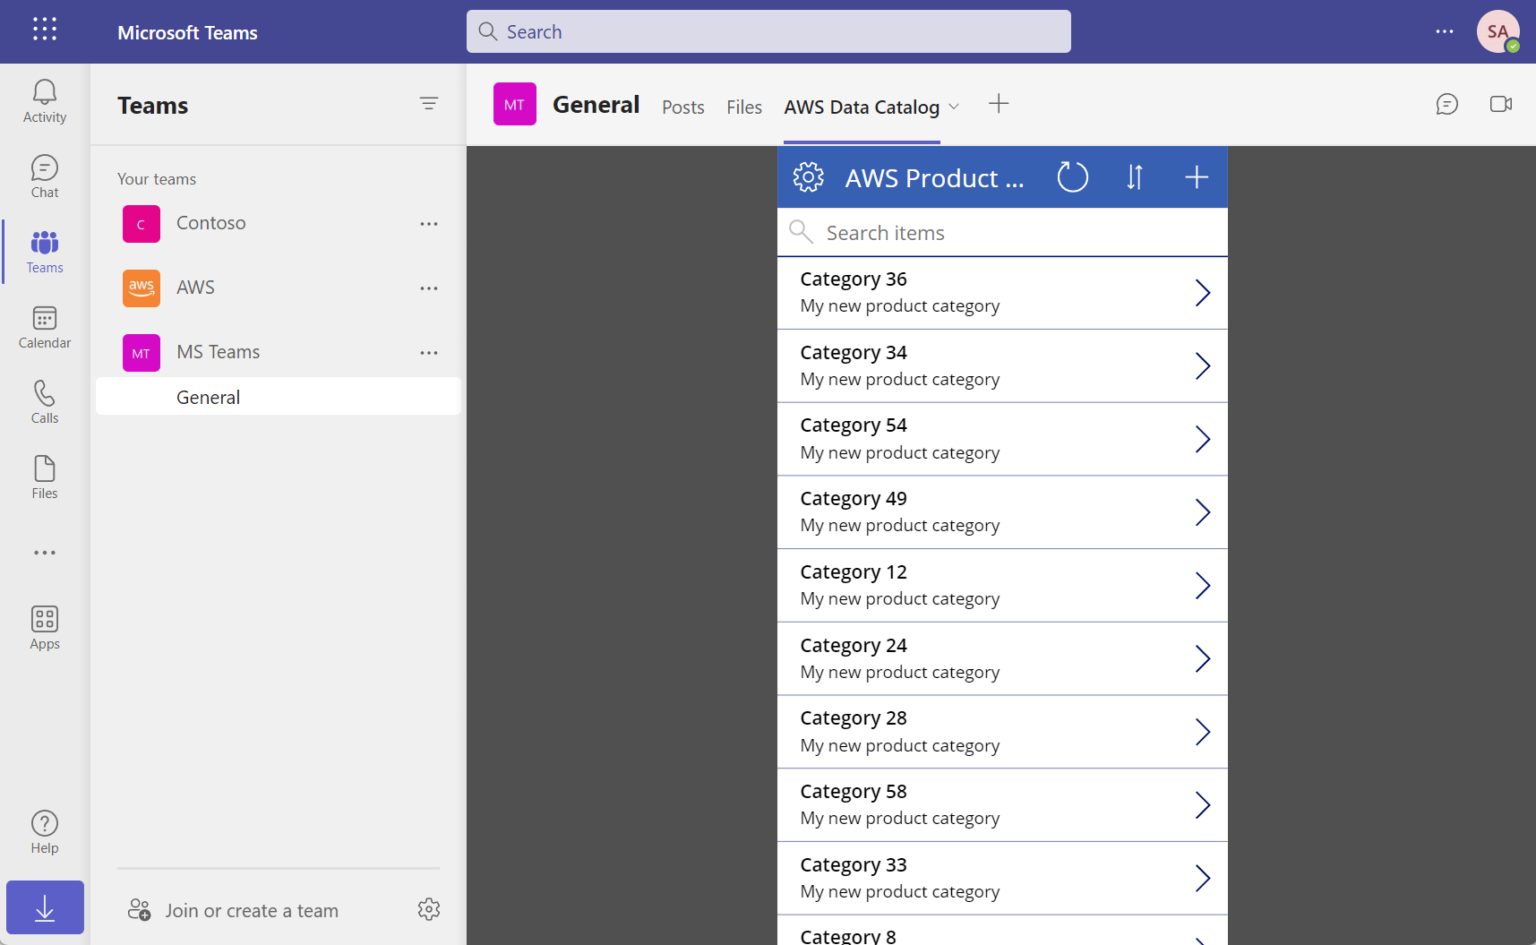Viewport: 1536px width, 945px height.
Task: Open manage teams gear icon
Action: click(429, 909)
